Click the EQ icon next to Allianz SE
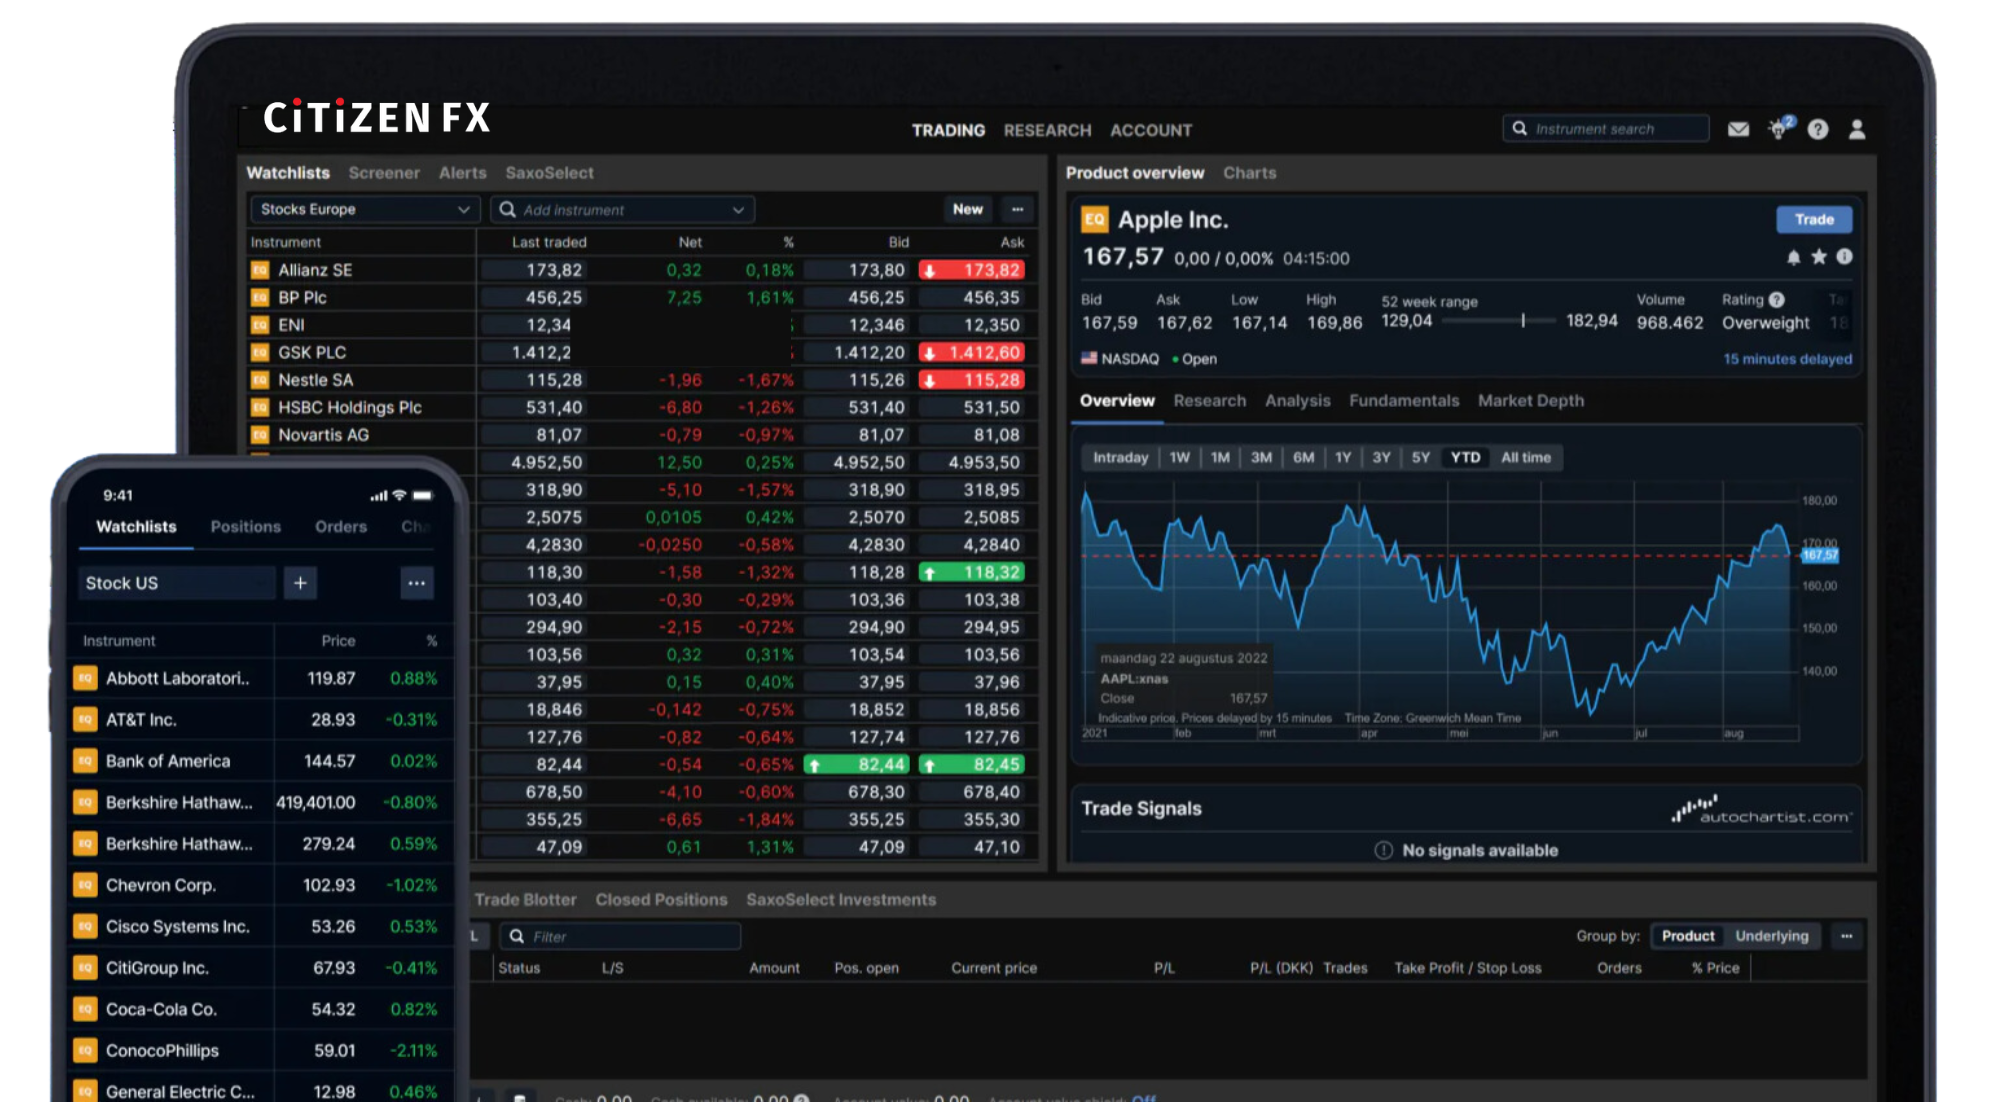This screenshot has height=1102, width=2004. 260,270
